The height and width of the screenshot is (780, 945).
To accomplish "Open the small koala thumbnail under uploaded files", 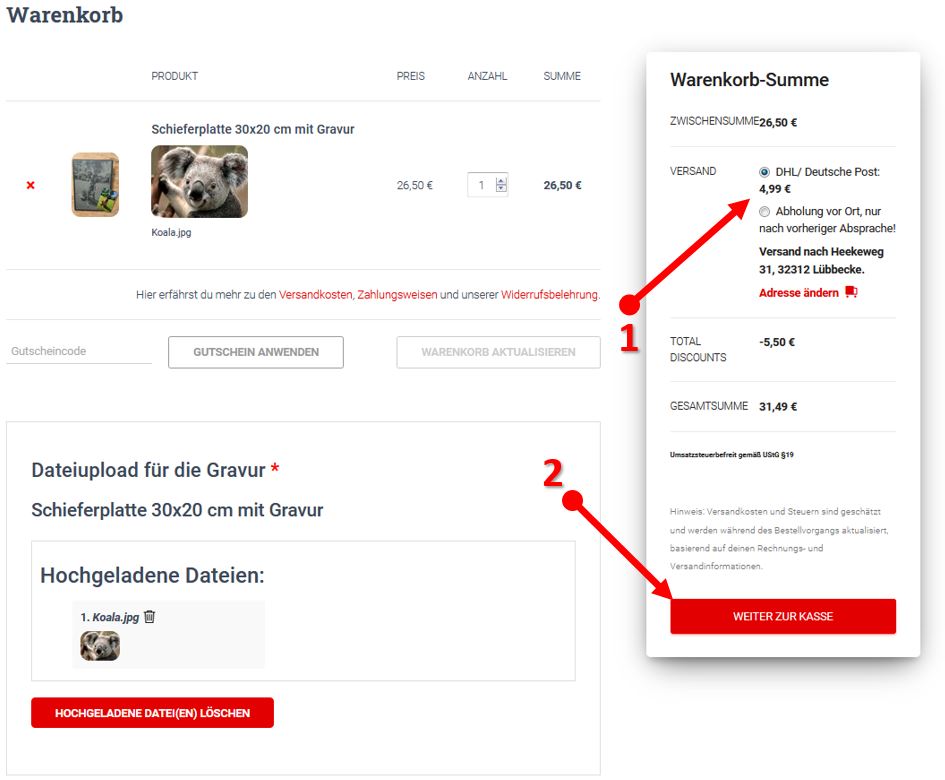I will [x=100, y=646].
